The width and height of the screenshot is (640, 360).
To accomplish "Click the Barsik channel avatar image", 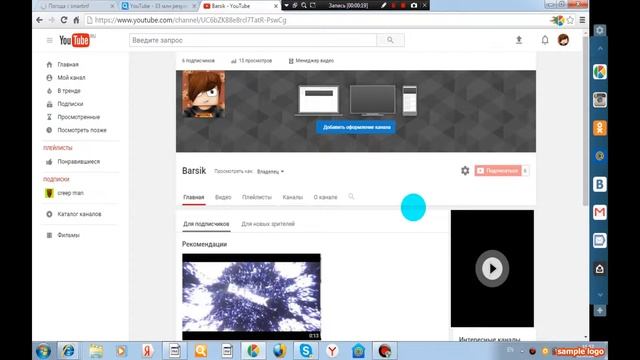I will coord(203,94).
